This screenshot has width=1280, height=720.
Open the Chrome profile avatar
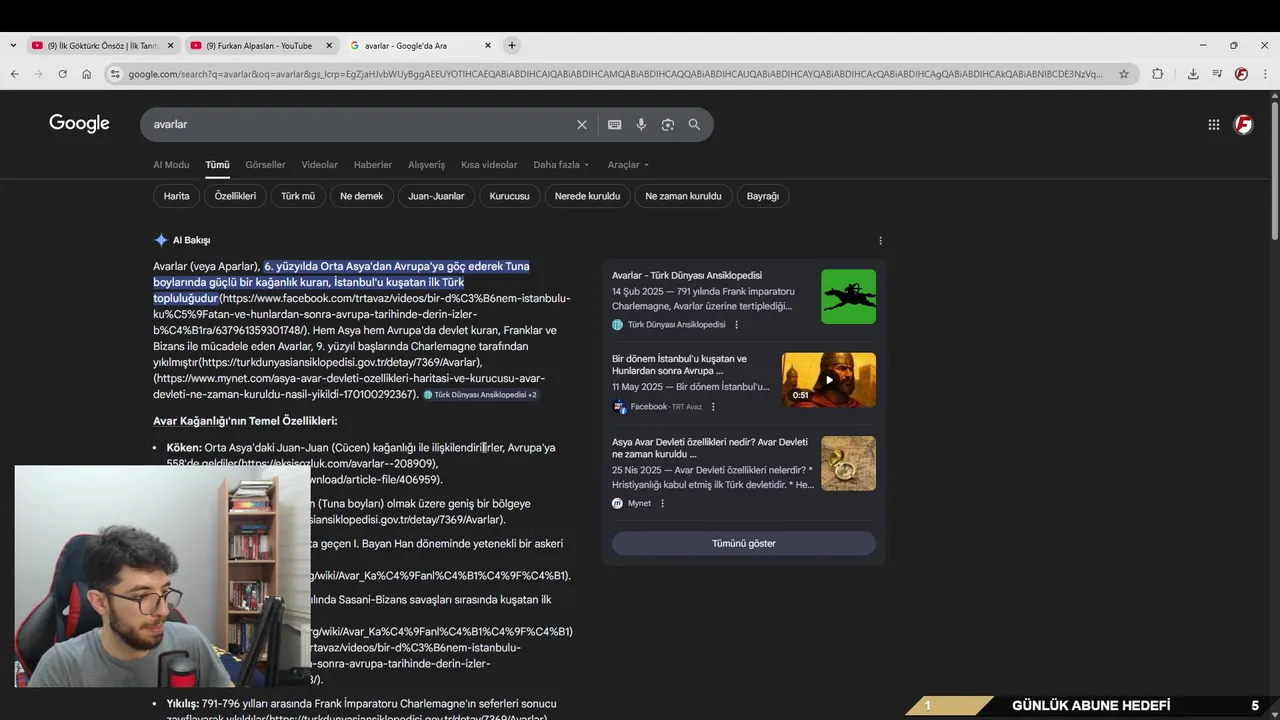[x=1241, y=74]
